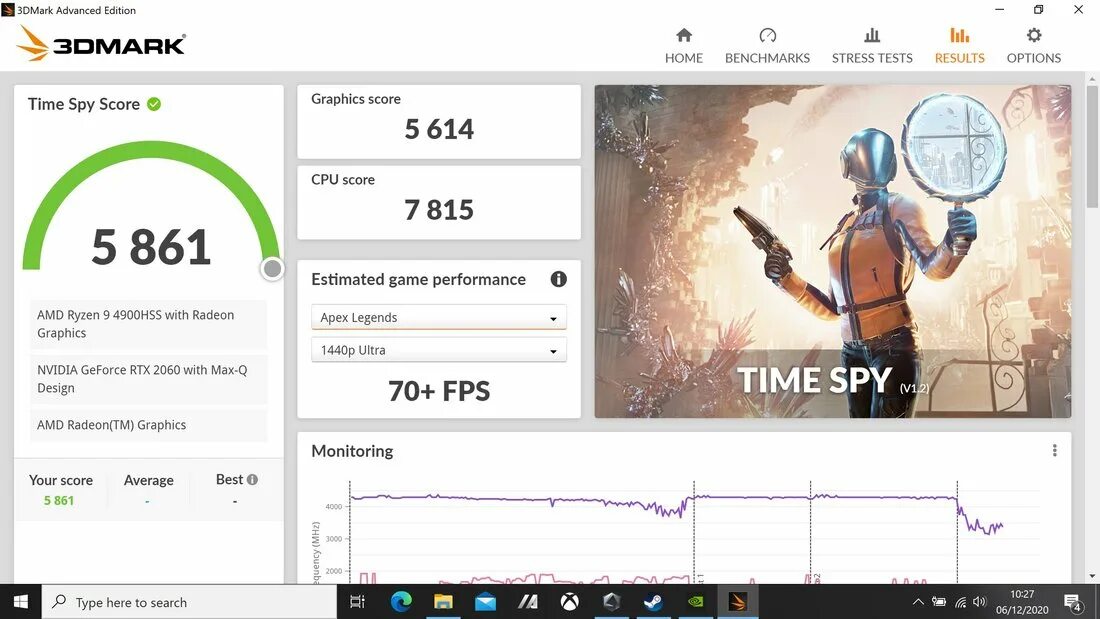Open Mail app from taskbar
Screen dimensions: 1100x619
pos(485,602)
